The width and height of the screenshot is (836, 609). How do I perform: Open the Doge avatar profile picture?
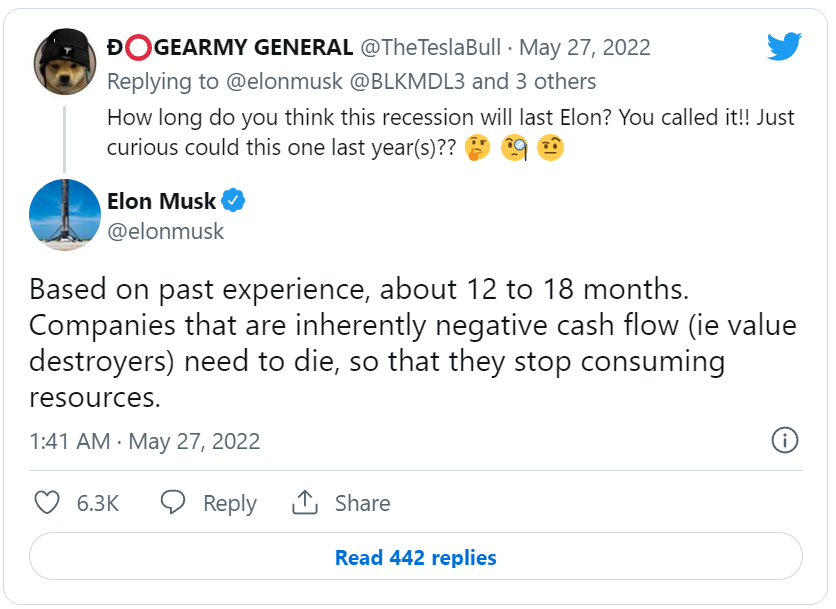click(x=64, y=62)
